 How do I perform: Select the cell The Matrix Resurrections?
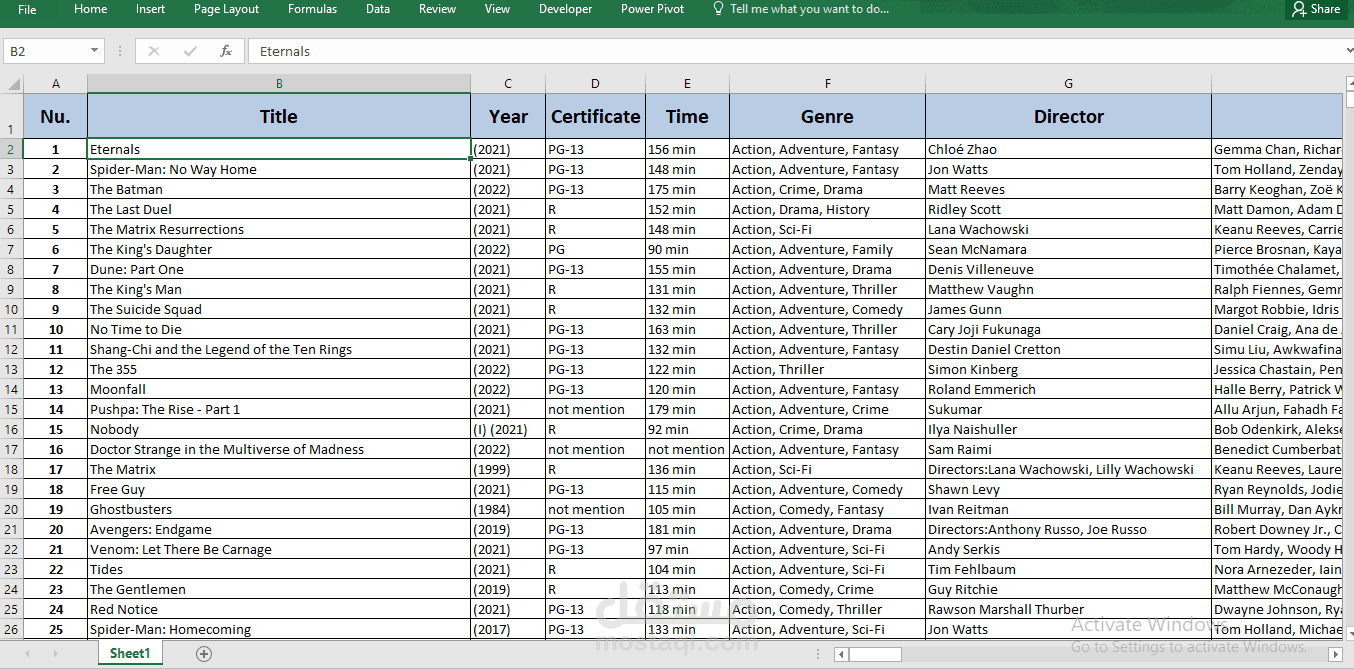(x=279, y=229)
